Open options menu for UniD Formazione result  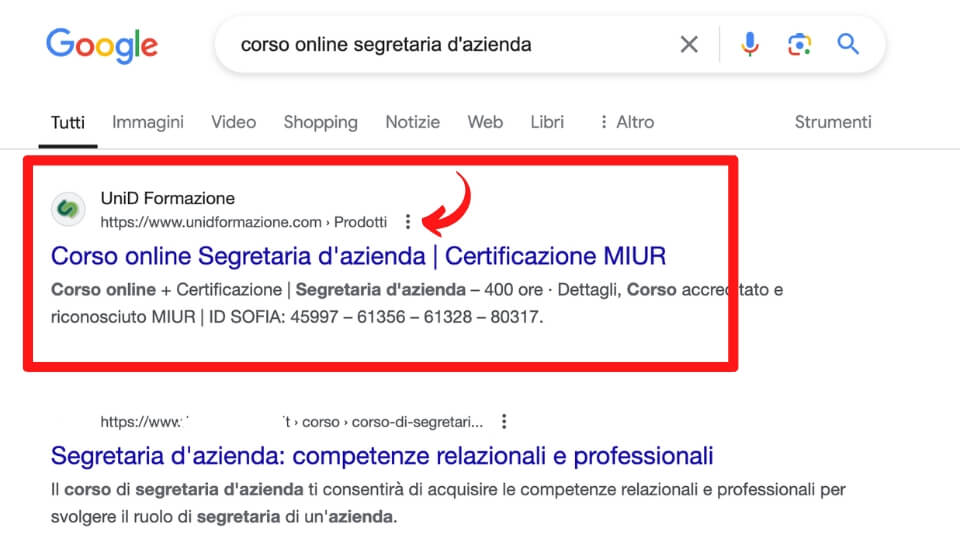pyautogui.click(x=408, y=222)
